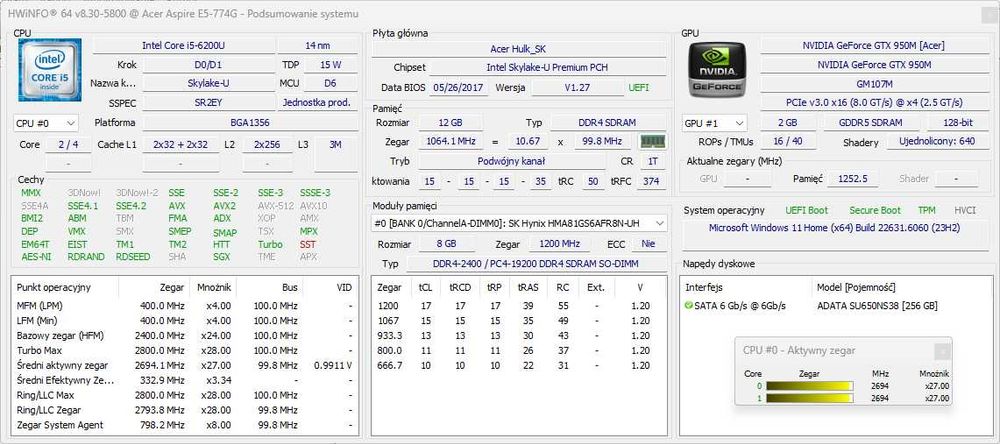
Task: Click the ECC value Nie
Action: (649, 244)
